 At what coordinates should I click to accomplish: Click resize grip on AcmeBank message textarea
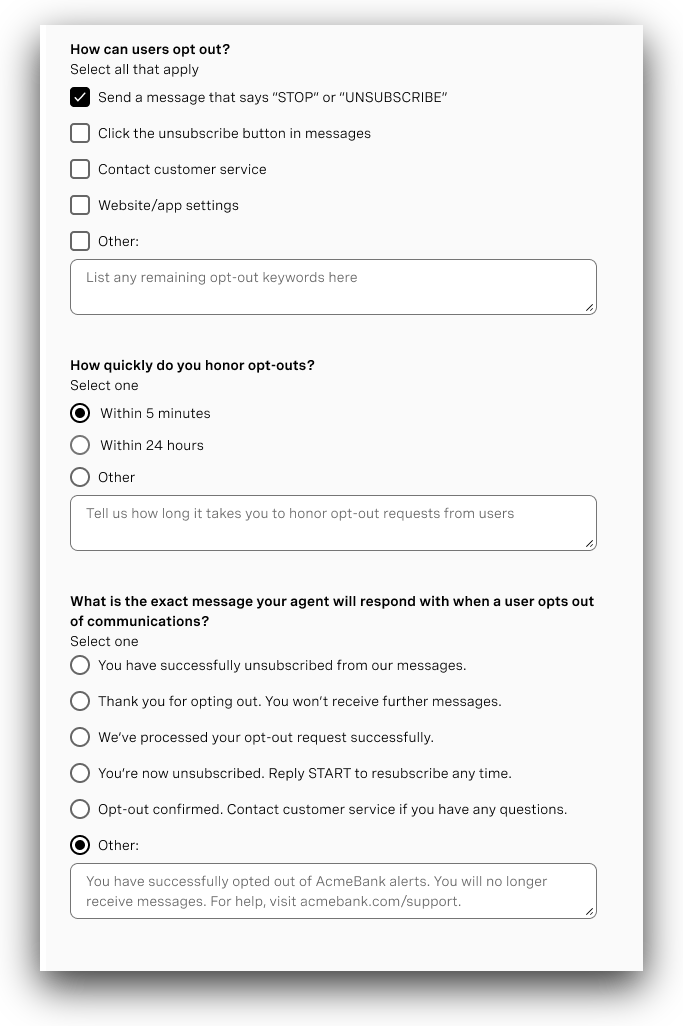[x=590, y=912]
